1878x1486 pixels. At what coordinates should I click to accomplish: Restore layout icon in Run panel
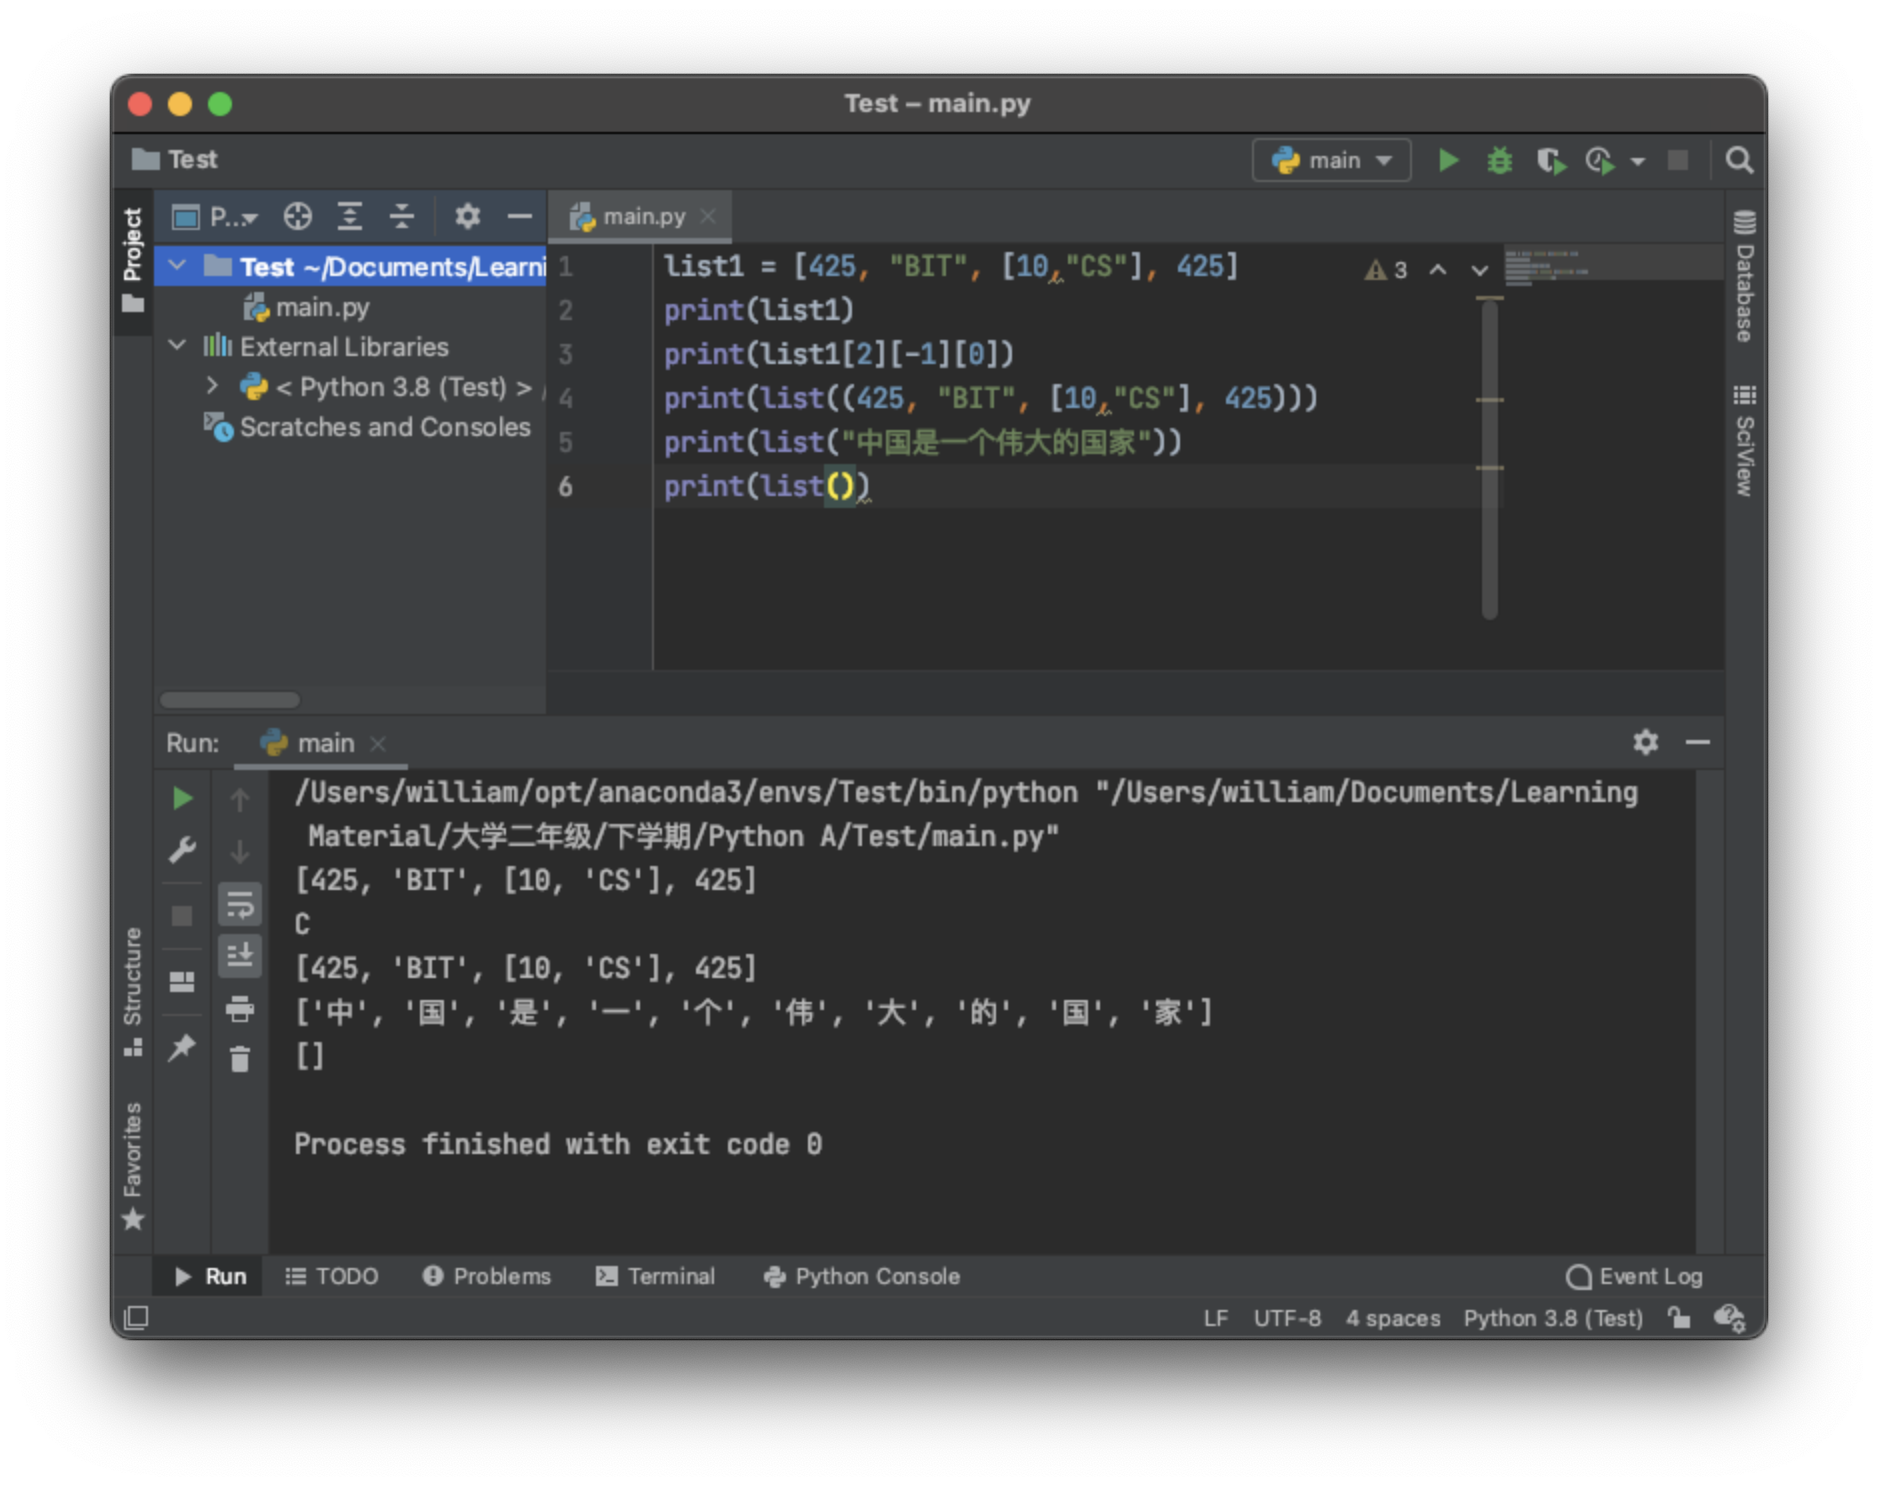point(182,981)
